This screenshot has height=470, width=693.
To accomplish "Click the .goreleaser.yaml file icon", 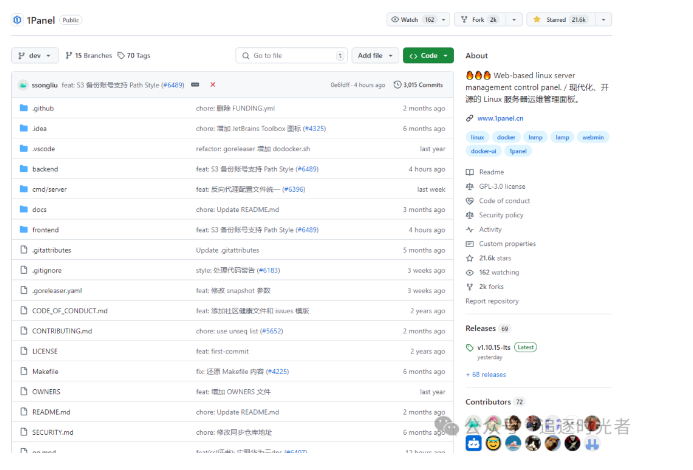I will 24,290.
